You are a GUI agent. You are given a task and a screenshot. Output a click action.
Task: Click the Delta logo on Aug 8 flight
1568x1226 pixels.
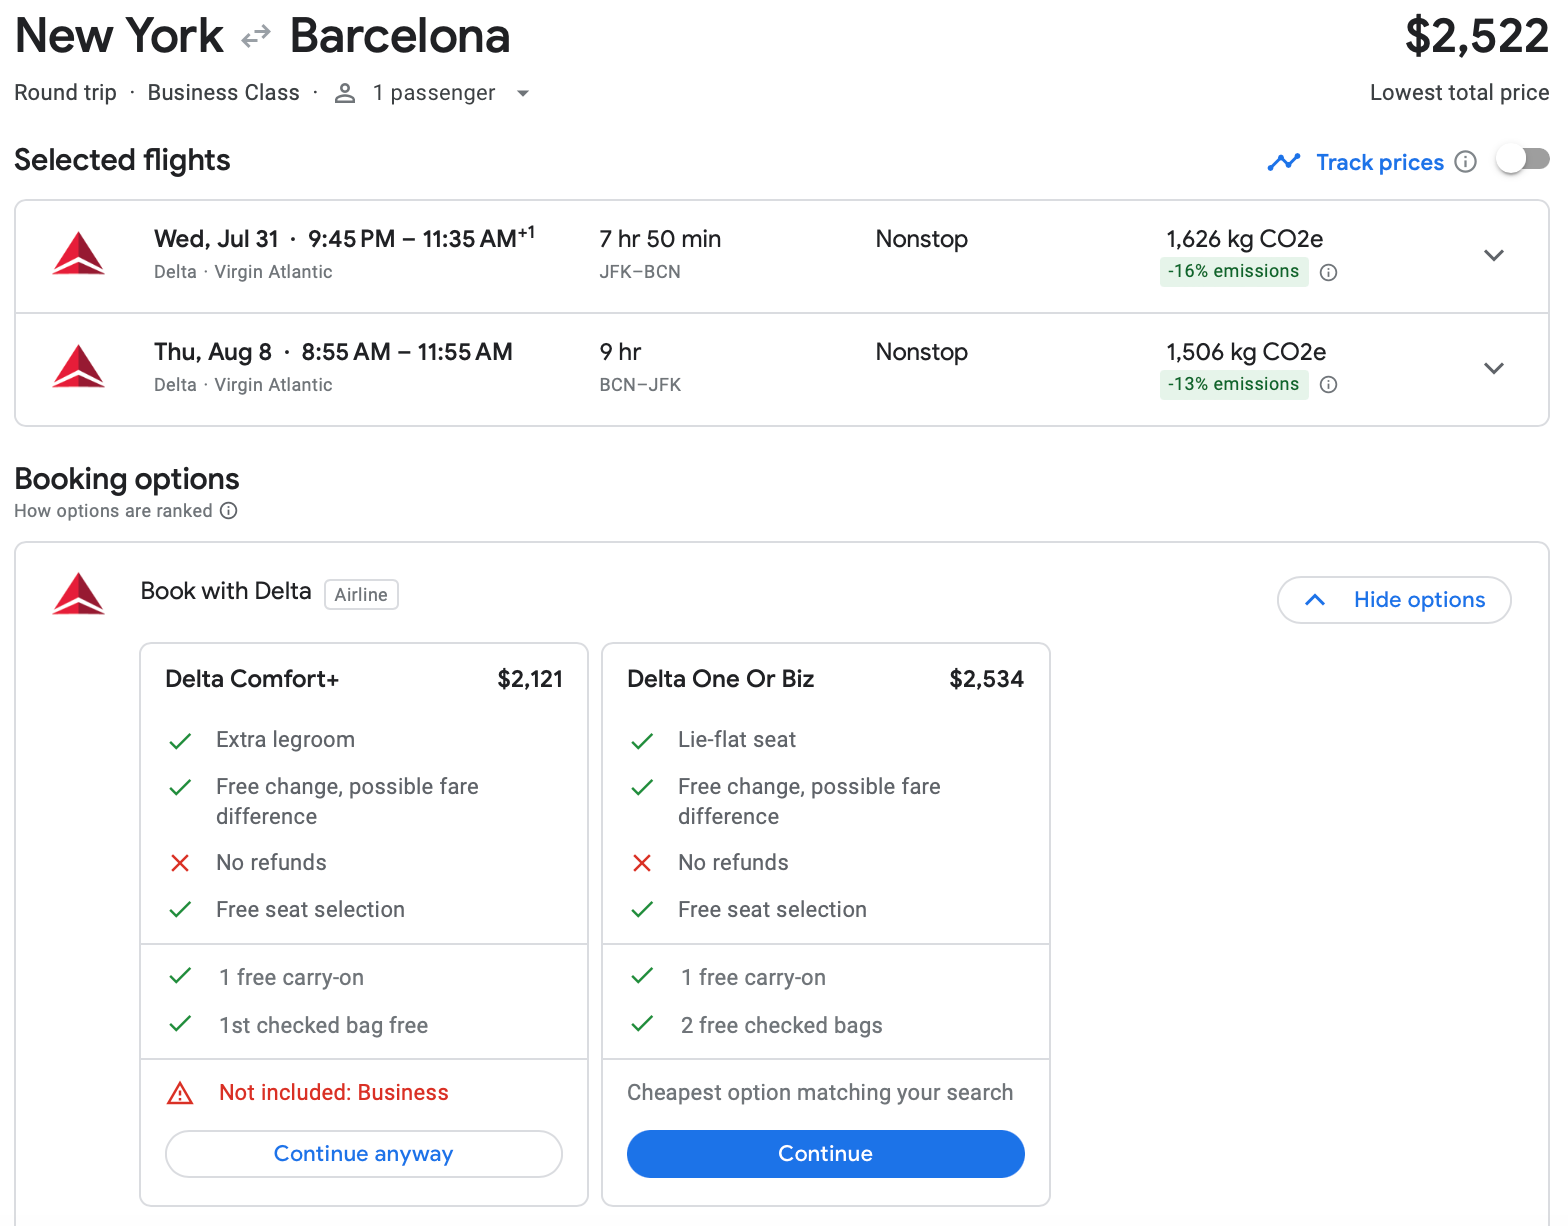[78, 367]
